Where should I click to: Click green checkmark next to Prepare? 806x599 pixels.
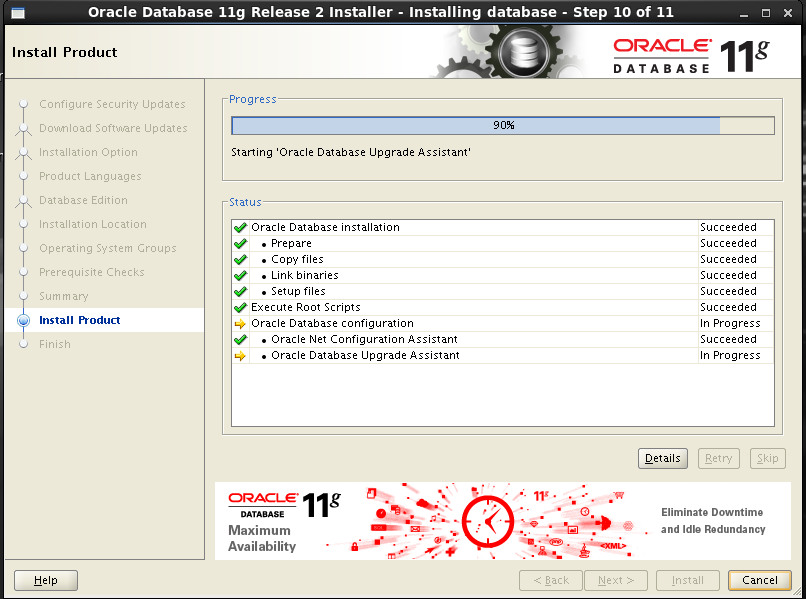pyautogui.click(x=240, y=243)
